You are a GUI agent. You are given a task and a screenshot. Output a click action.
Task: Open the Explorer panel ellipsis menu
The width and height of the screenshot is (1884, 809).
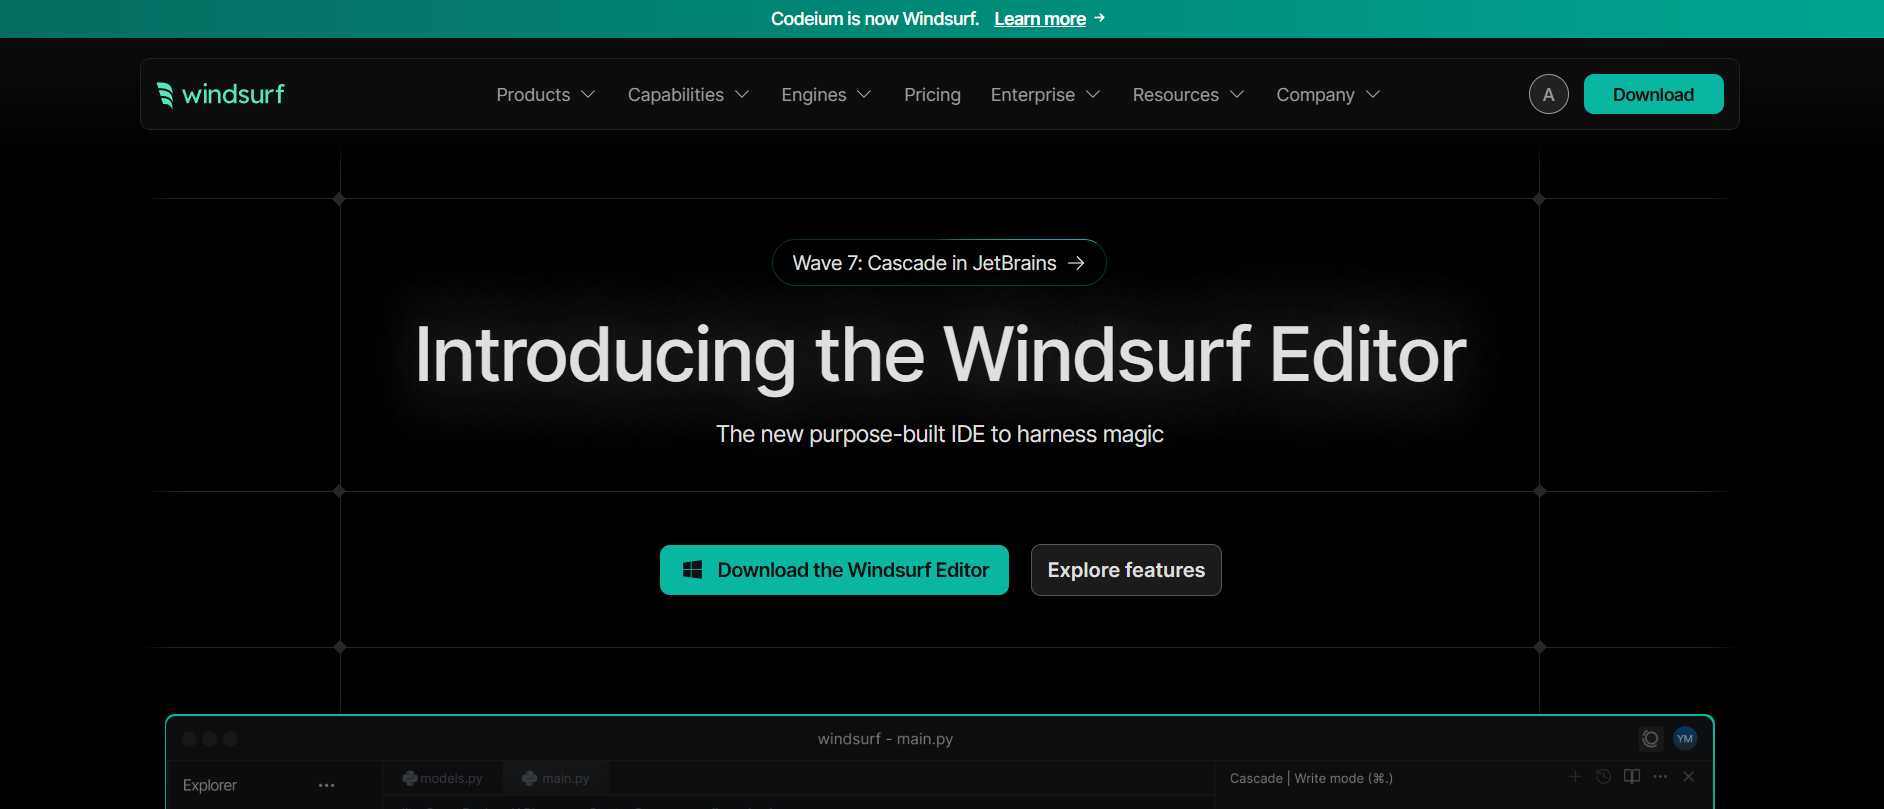(326, 786)
